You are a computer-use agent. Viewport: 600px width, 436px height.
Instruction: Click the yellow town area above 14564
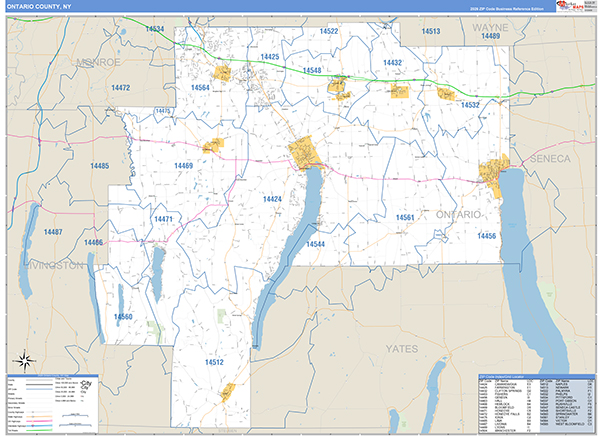click(224, 73)
